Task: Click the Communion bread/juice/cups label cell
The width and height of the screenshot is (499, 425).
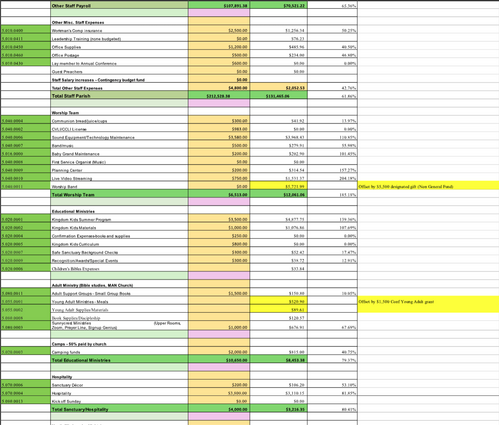Action: pos(119,121)
